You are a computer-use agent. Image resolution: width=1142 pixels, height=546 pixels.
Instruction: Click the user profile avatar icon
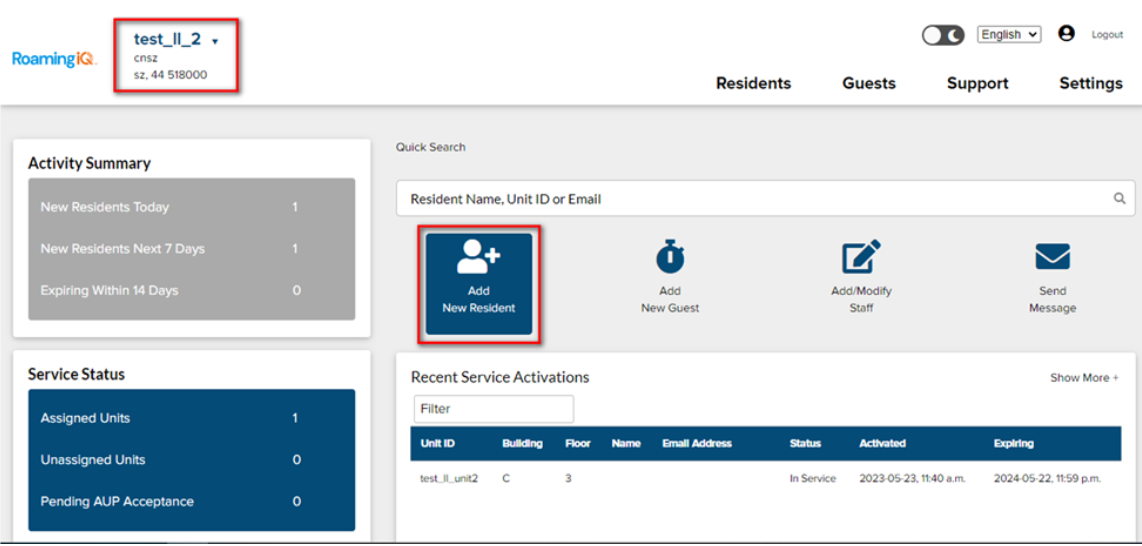pos(1066,34)
